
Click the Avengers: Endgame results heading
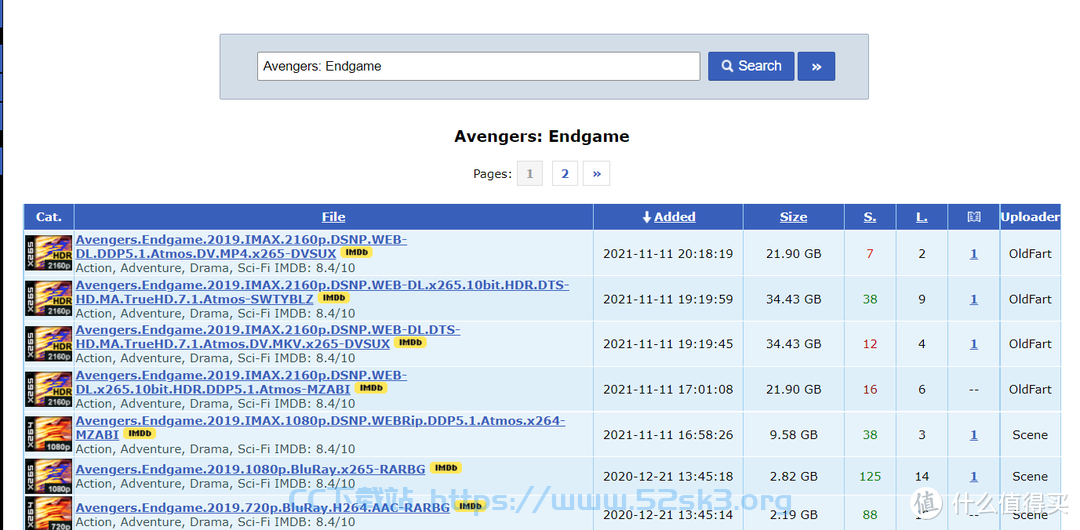[541, 136]
